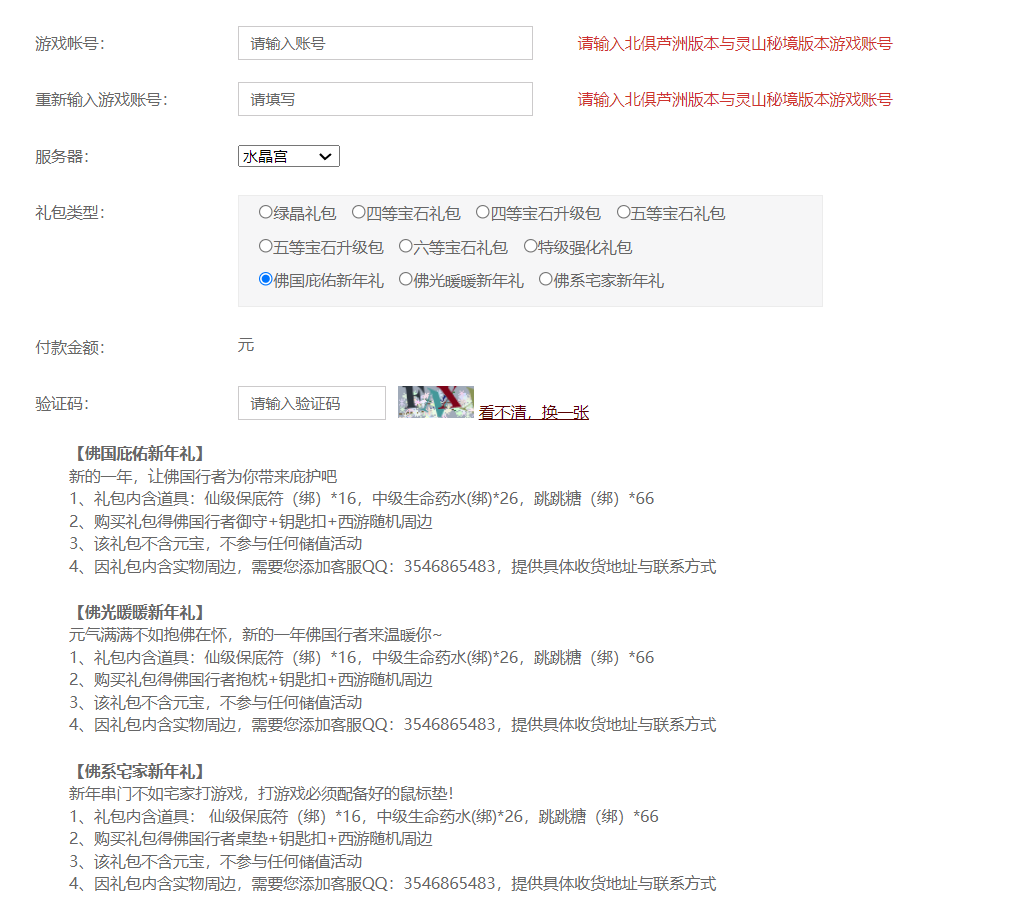The height and width of the screenshot is (907, 1009).
Task: Click the captcha image to refresh it
Action: (x=436, y=402)
